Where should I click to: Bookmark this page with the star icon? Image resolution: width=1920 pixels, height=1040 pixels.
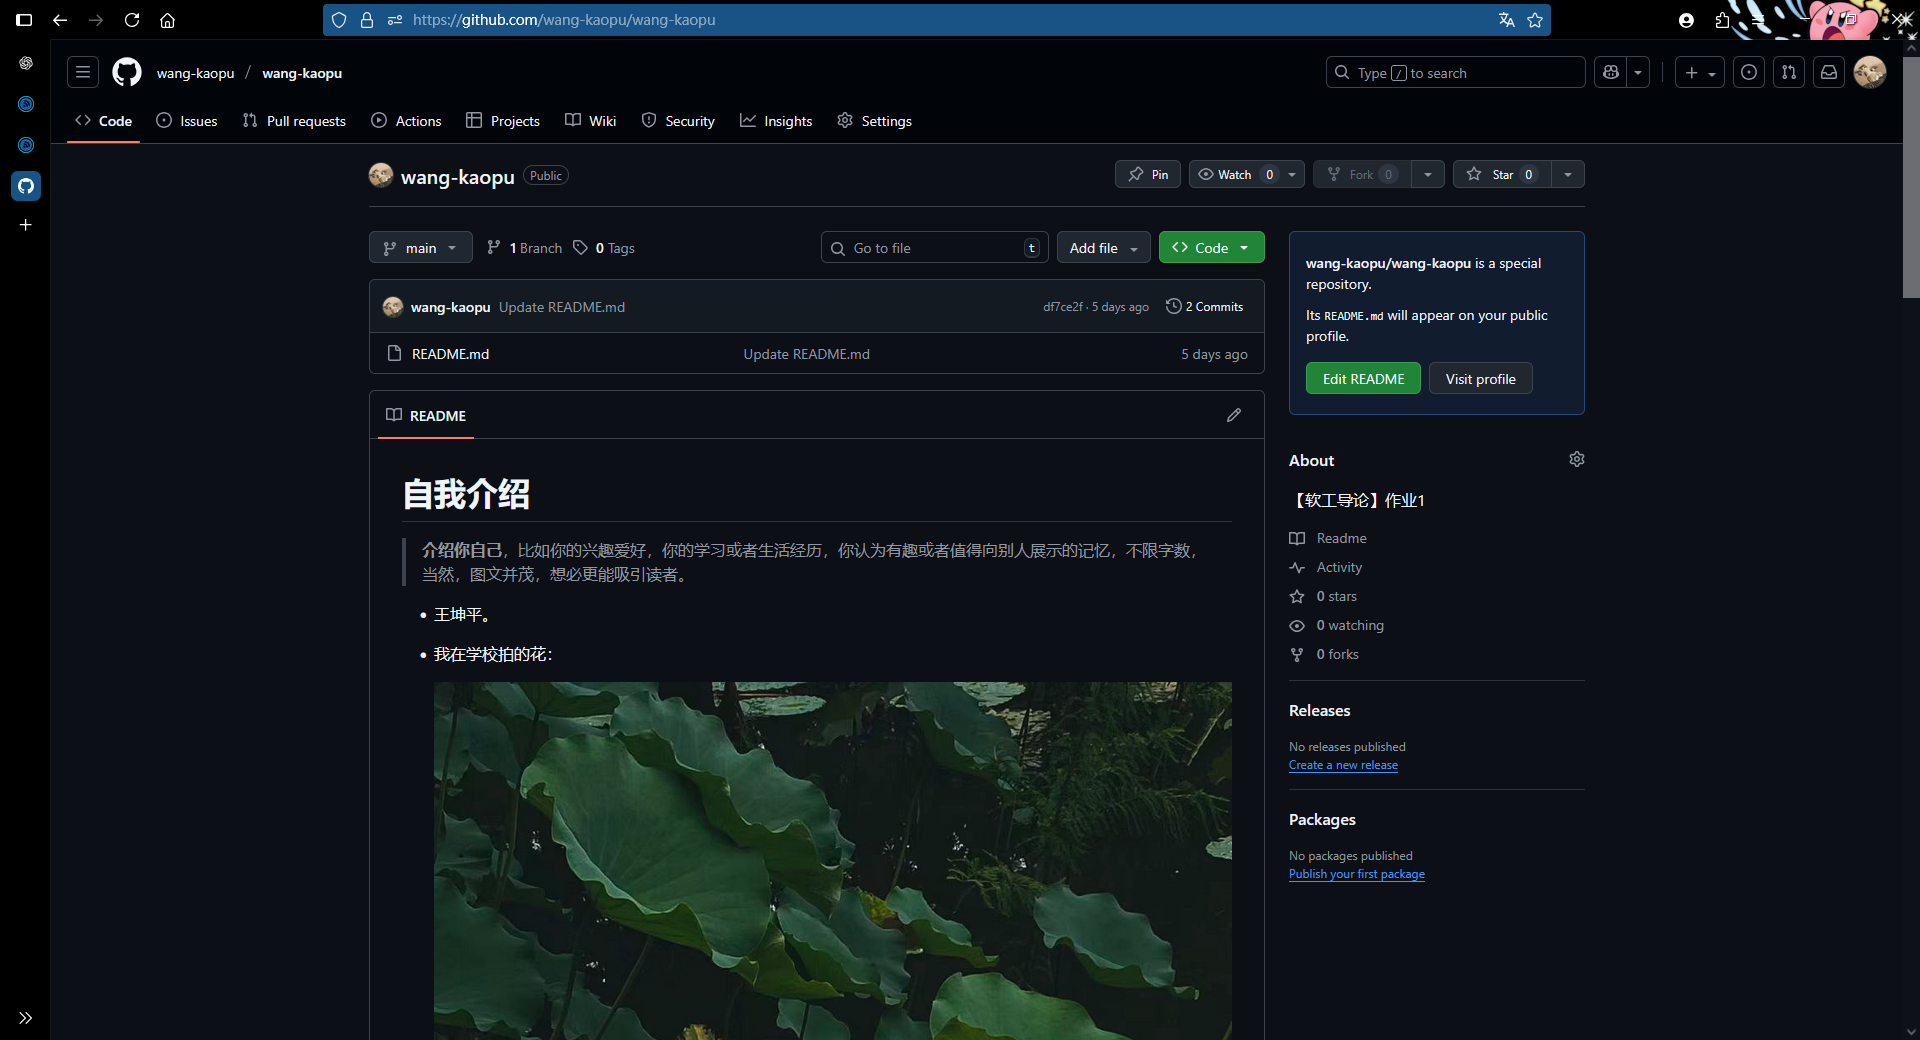[1535, 20]
